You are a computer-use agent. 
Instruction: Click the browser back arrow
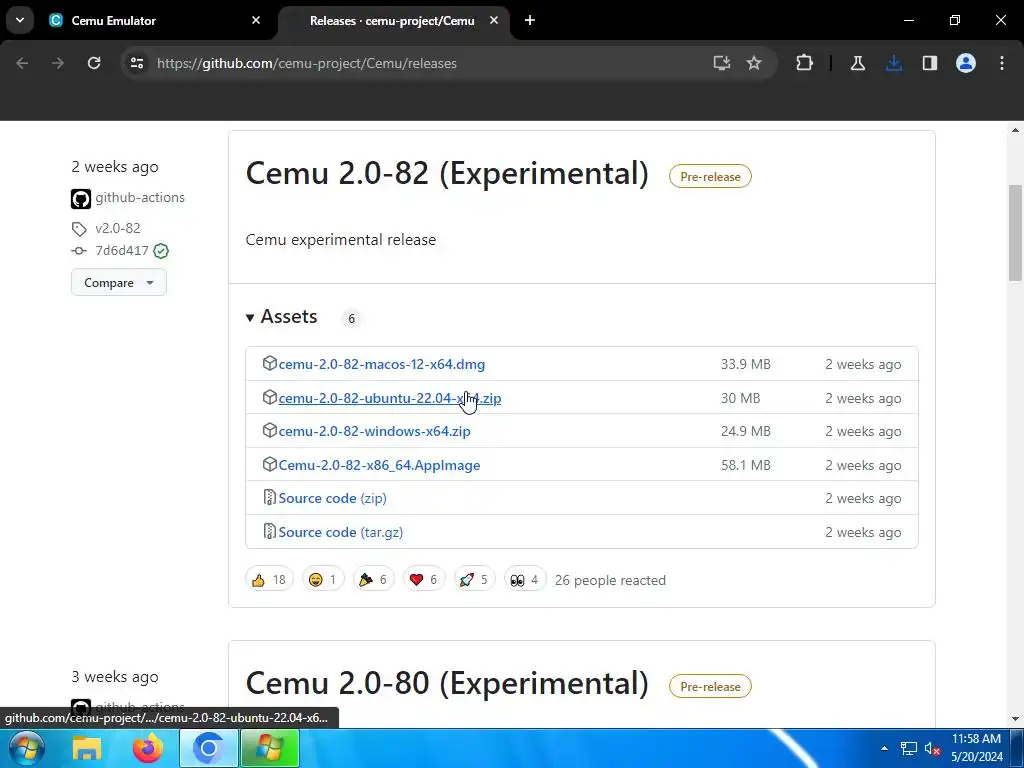(22, 63)
